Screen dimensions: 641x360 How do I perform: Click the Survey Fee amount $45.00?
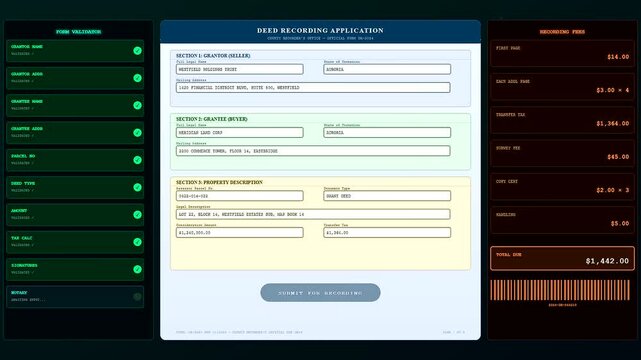618,157
